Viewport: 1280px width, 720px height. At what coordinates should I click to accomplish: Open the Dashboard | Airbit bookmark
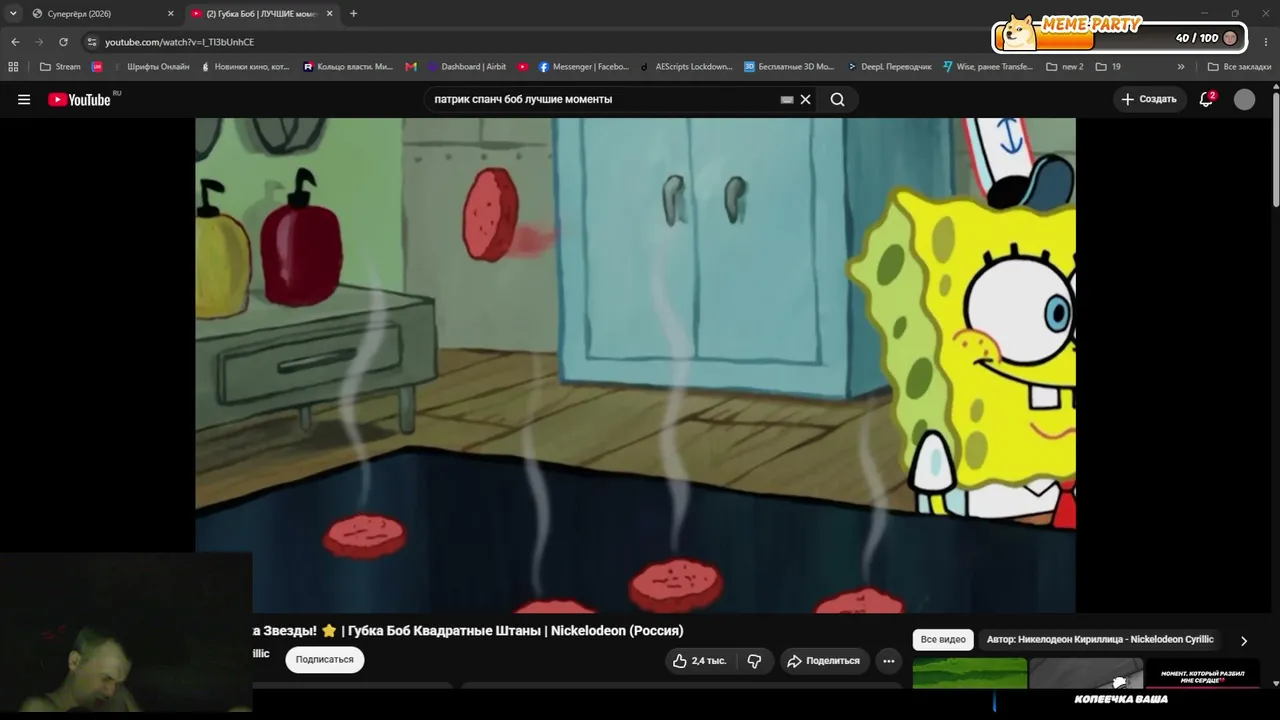tap(467, 67)
